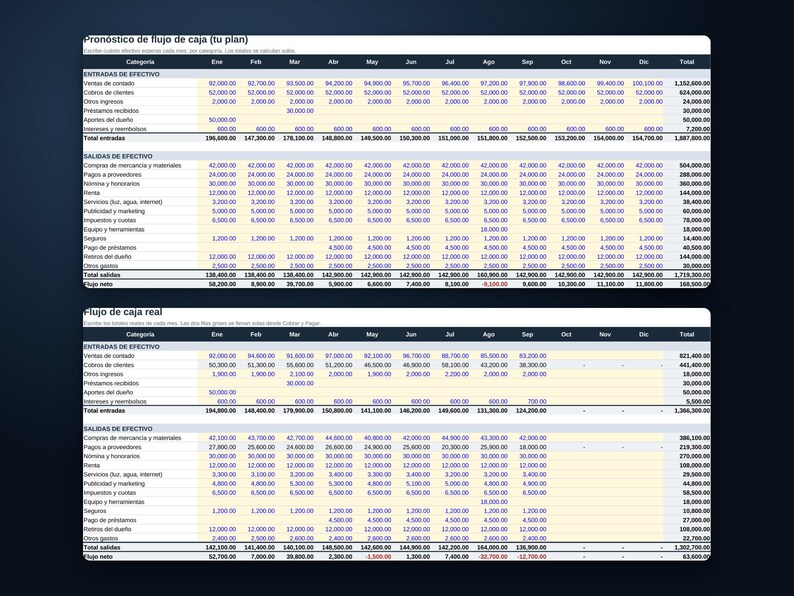Select real Servicios row total 29,500.00
Screen dimensions: 794x596
coord(696,474)
